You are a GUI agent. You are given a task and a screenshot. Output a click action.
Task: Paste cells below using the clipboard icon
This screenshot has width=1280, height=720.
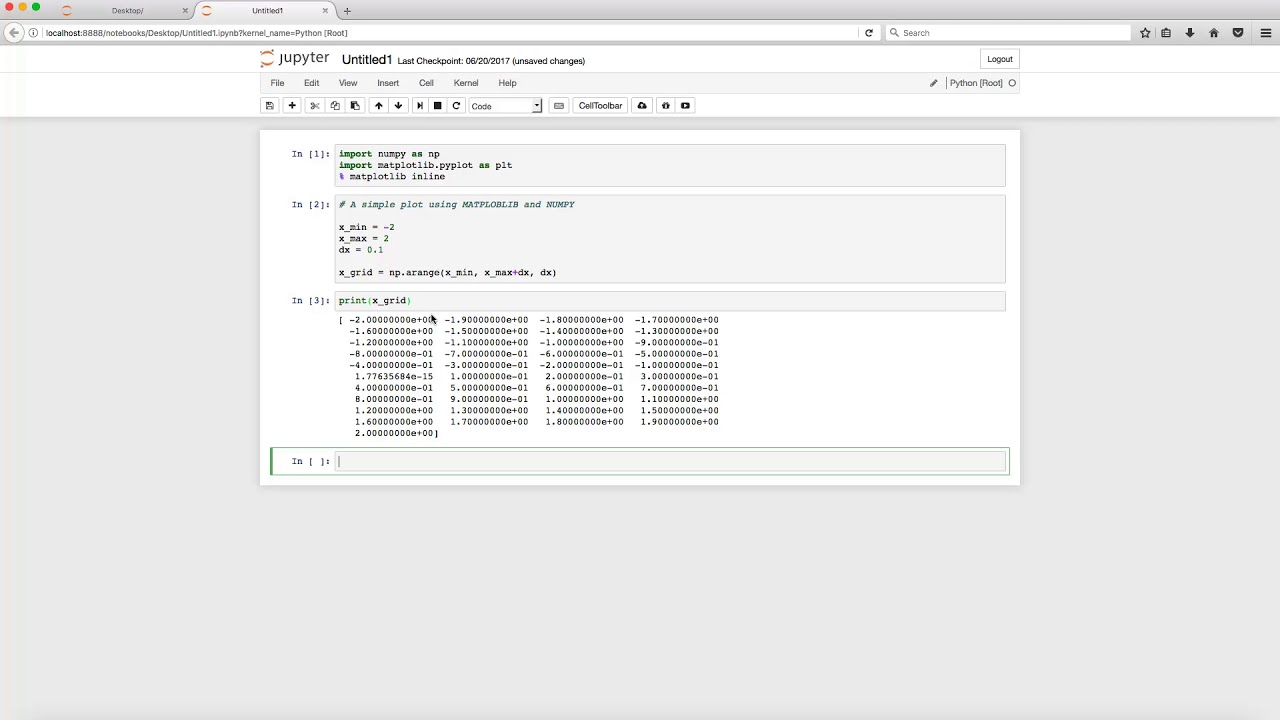click(354, 106)
